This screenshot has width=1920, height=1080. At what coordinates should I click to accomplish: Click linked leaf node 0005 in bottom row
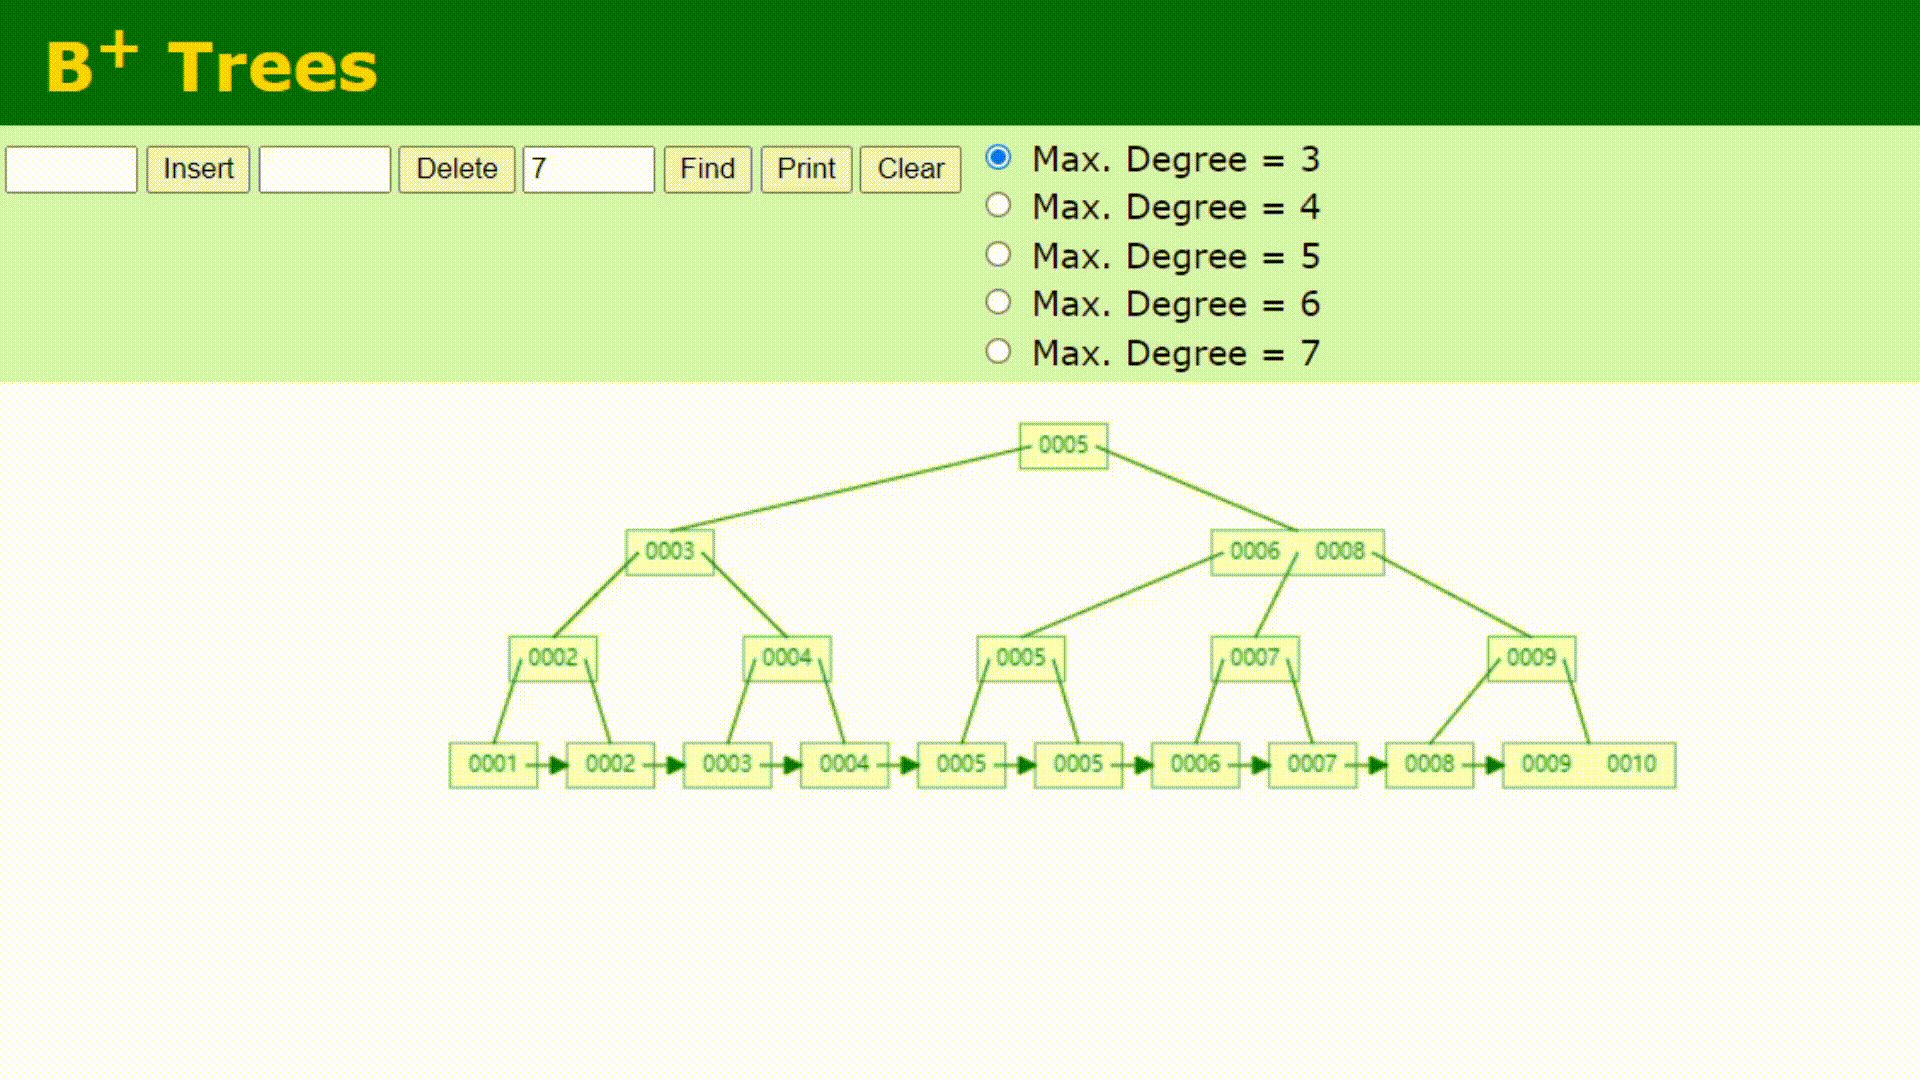961,764
